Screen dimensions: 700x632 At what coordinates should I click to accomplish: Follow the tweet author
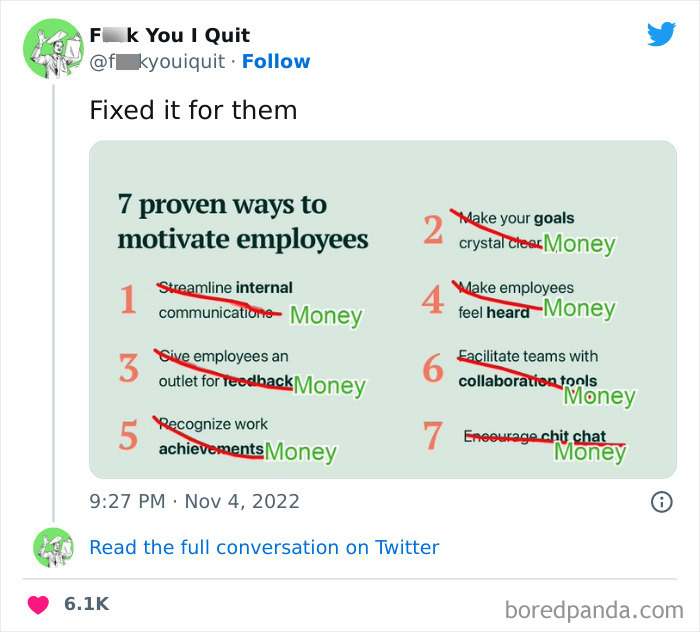point(275,62)
